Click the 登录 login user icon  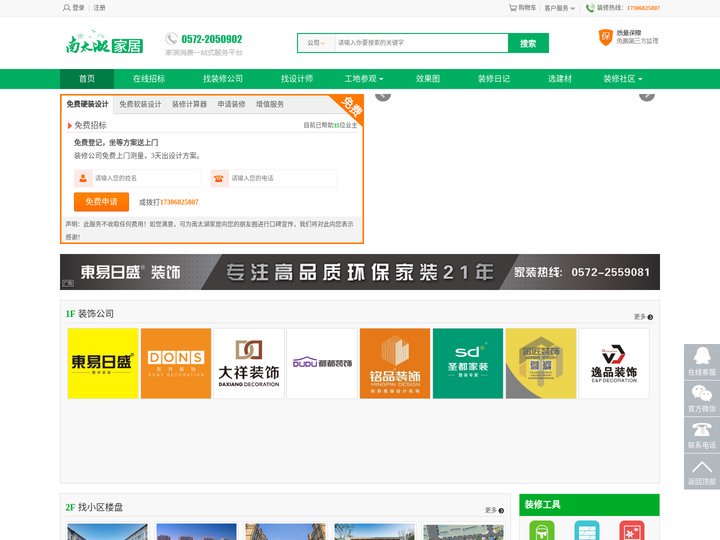coord(67,8)
